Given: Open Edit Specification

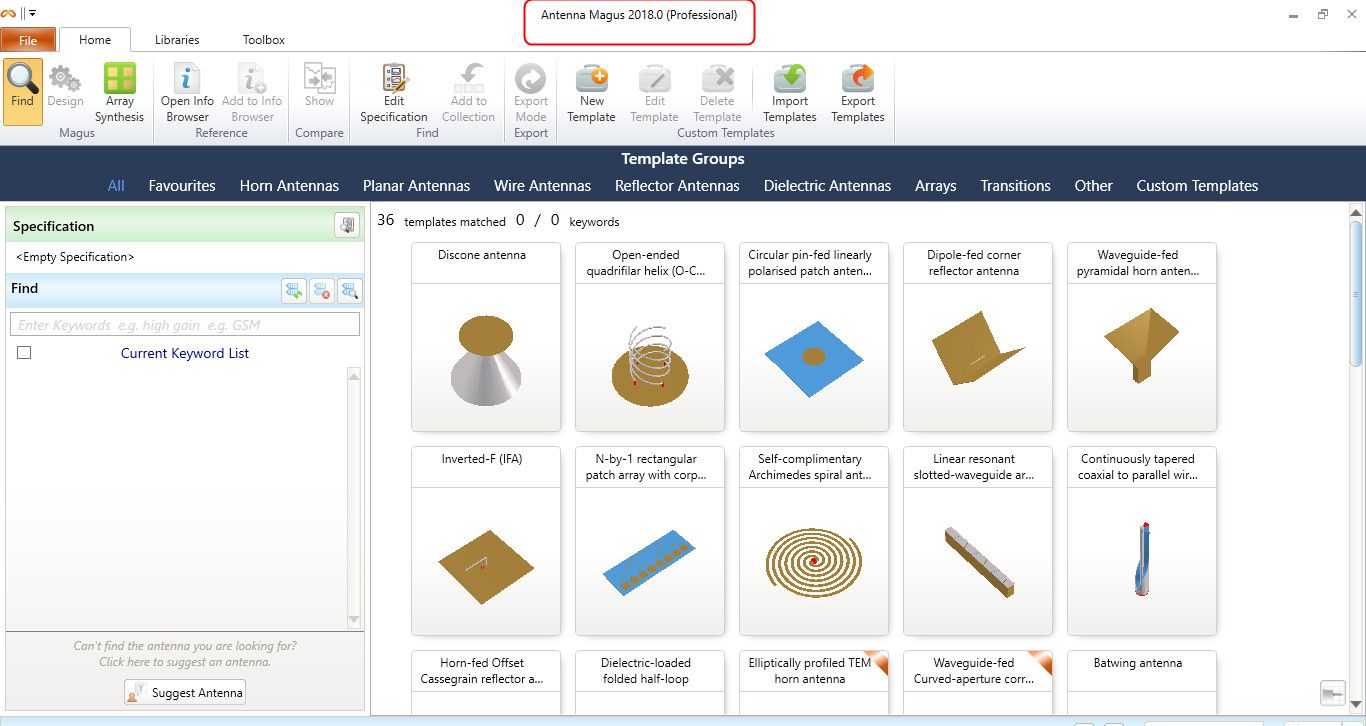Looking at the screenshot, I should pyautogui.click(x=394, y=91).
